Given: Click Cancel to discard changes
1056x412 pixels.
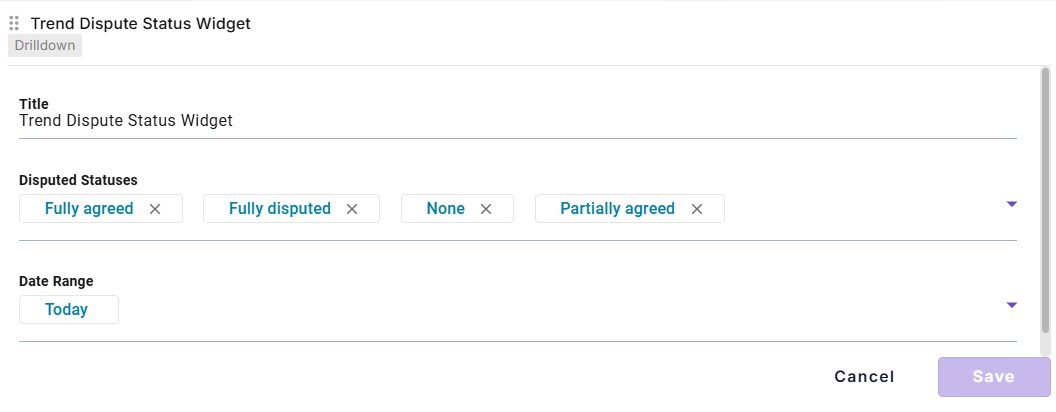Looking at the screenshot, I should [864, 376].
